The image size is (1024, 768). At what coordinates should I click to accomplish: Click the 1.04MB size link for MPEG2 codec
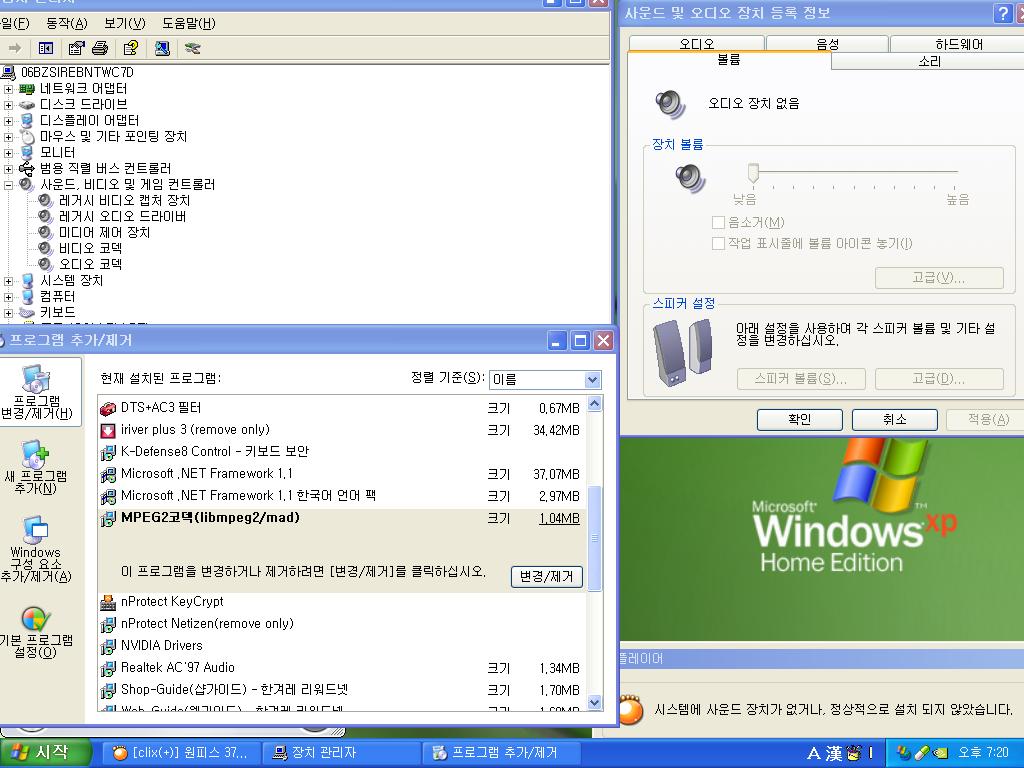[559, 519]
